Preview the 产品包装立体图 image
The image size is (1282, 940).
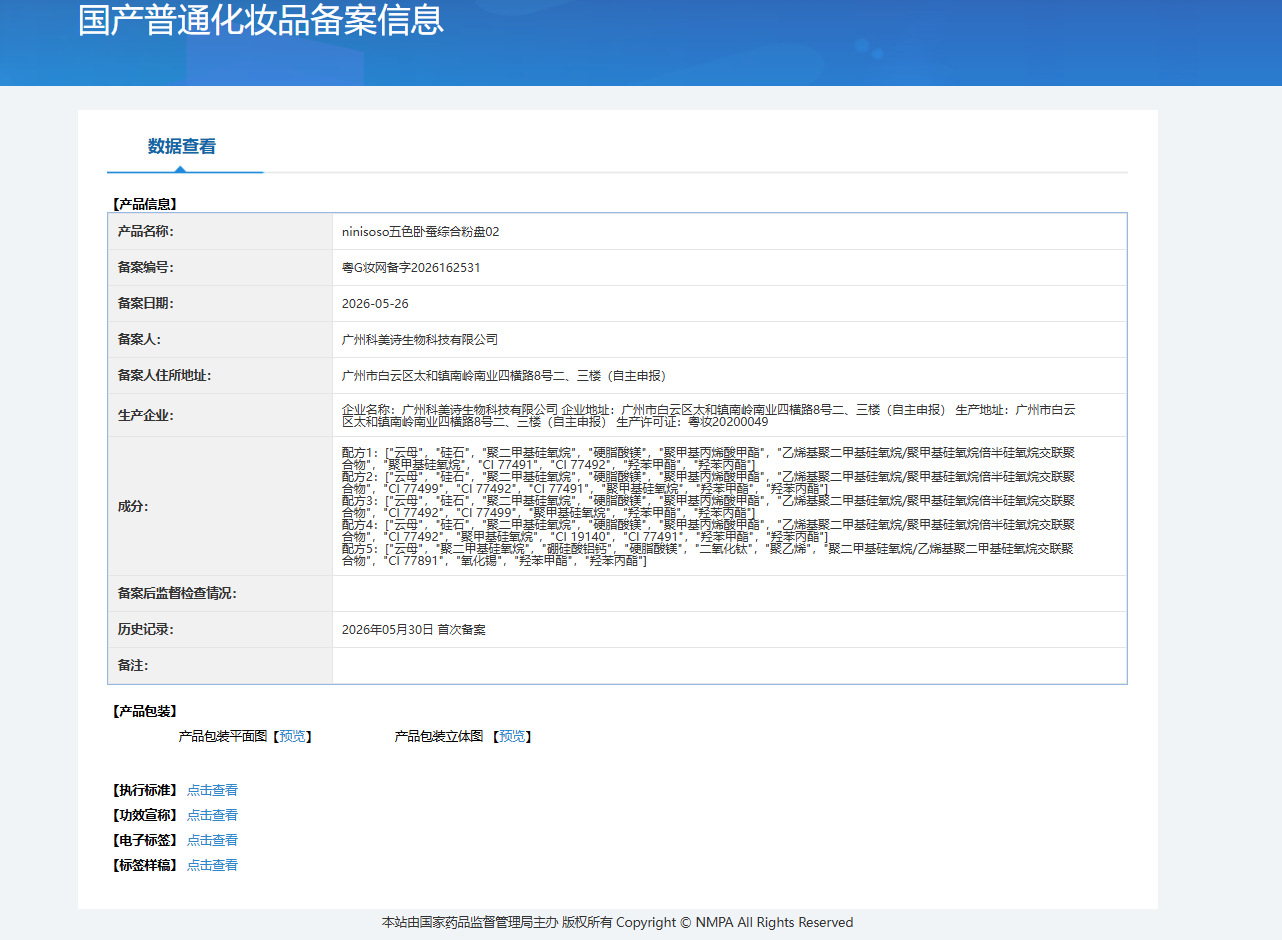point(512,736)
